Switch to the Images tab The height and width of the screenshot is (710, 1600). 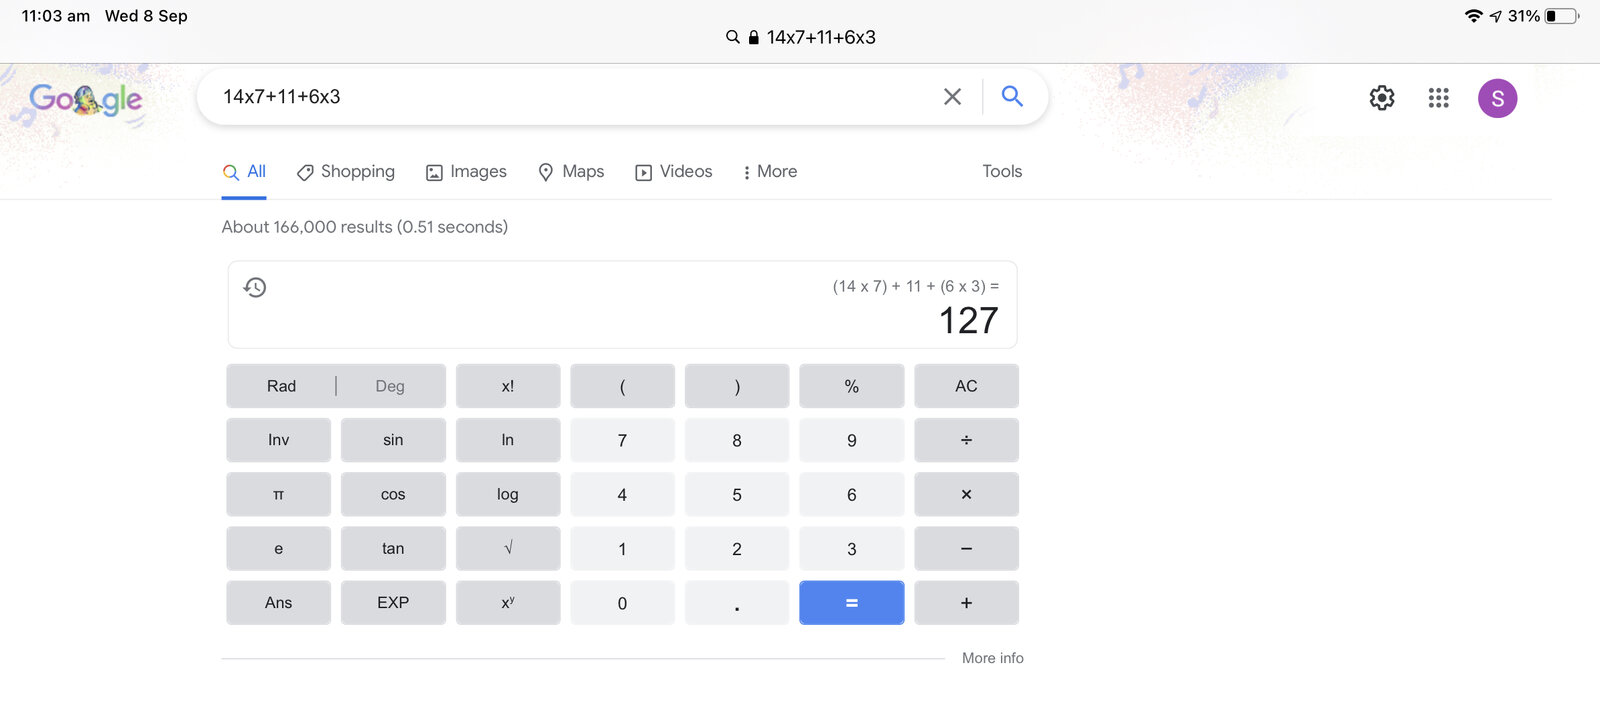466,172
